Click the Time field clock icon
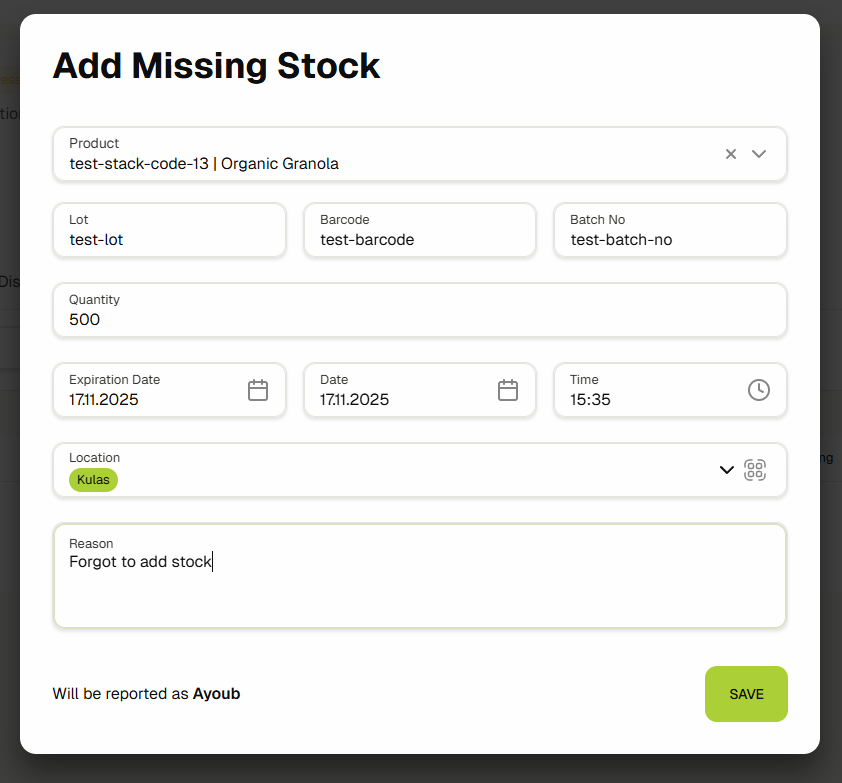Image resolution: width=842 pixels, height=783 pixels. [759, 390]
